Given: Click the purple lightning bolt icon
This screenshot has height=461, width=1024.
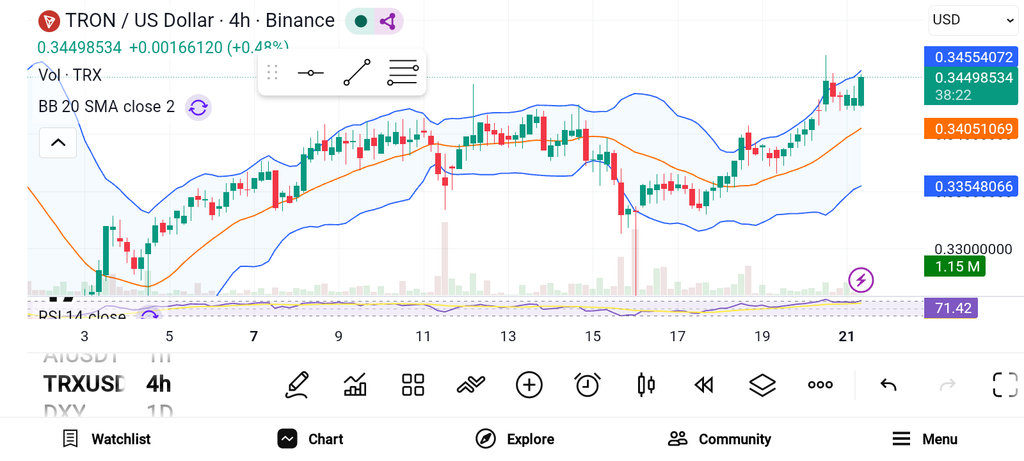Looking at the screenshot, I should 861,280.
